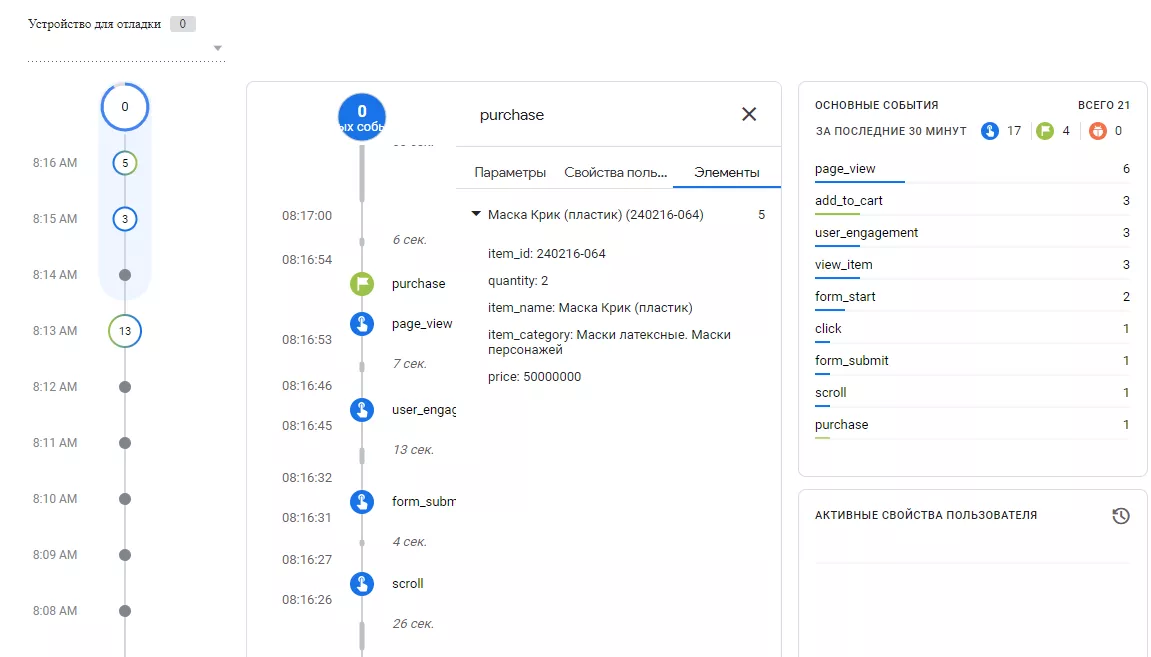Click the 08:17:00 timestamp in stream
This screenshot has width=1151, height=657.
click(x=307, y=216)
